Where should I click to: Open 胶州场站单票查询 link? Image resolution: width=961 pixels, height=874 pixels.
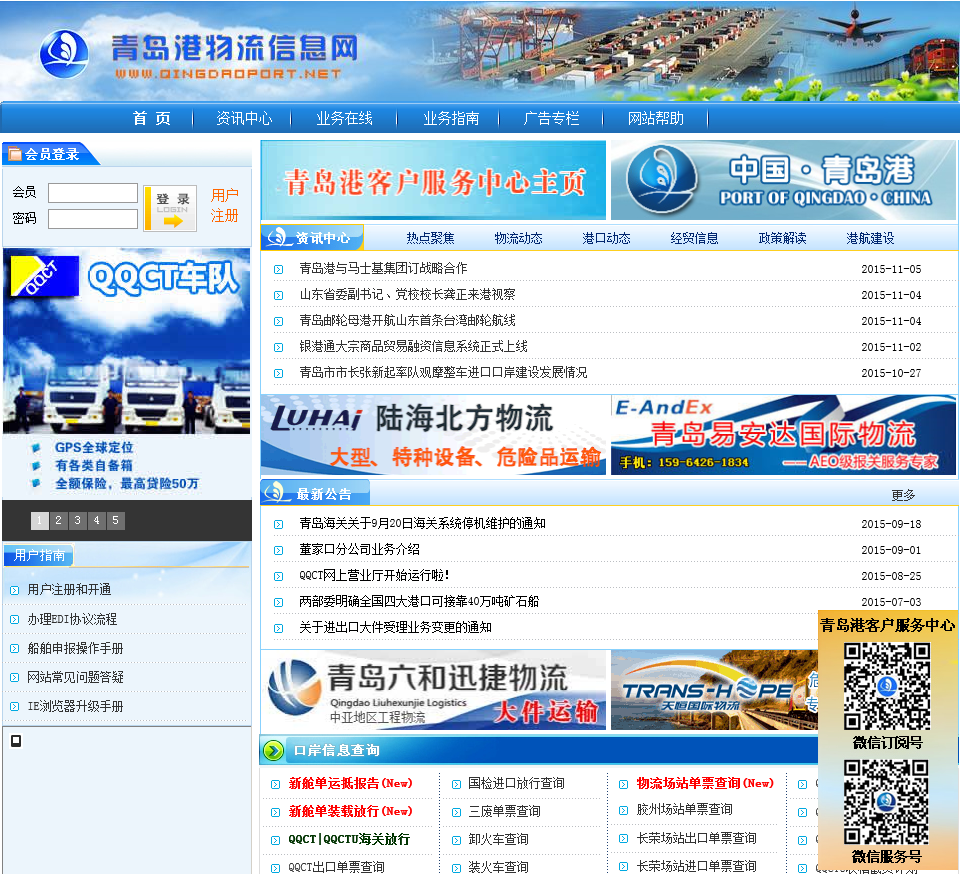coord(684,810)
